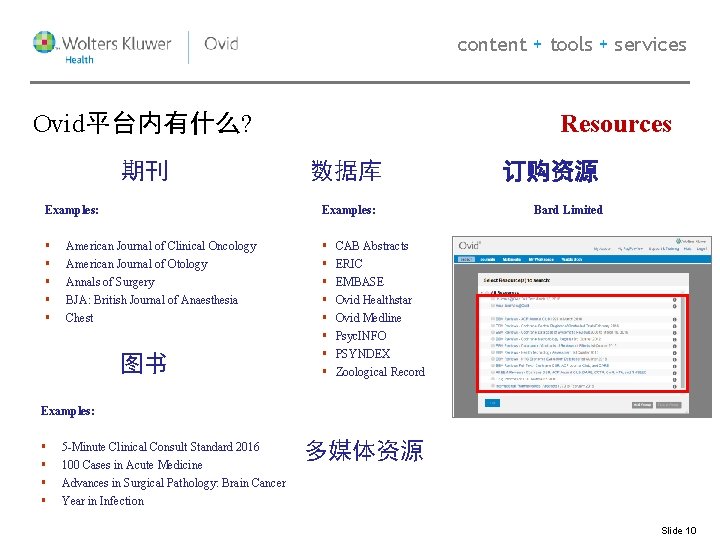Screen dimensions: 720x540
Task: Select 'Zoological Record' database entry
Action: tap(380, 372)
